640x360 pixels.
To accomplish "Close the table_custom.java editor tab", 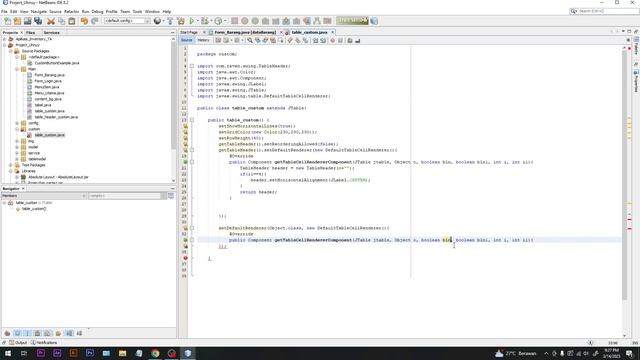I will [333, 32].
